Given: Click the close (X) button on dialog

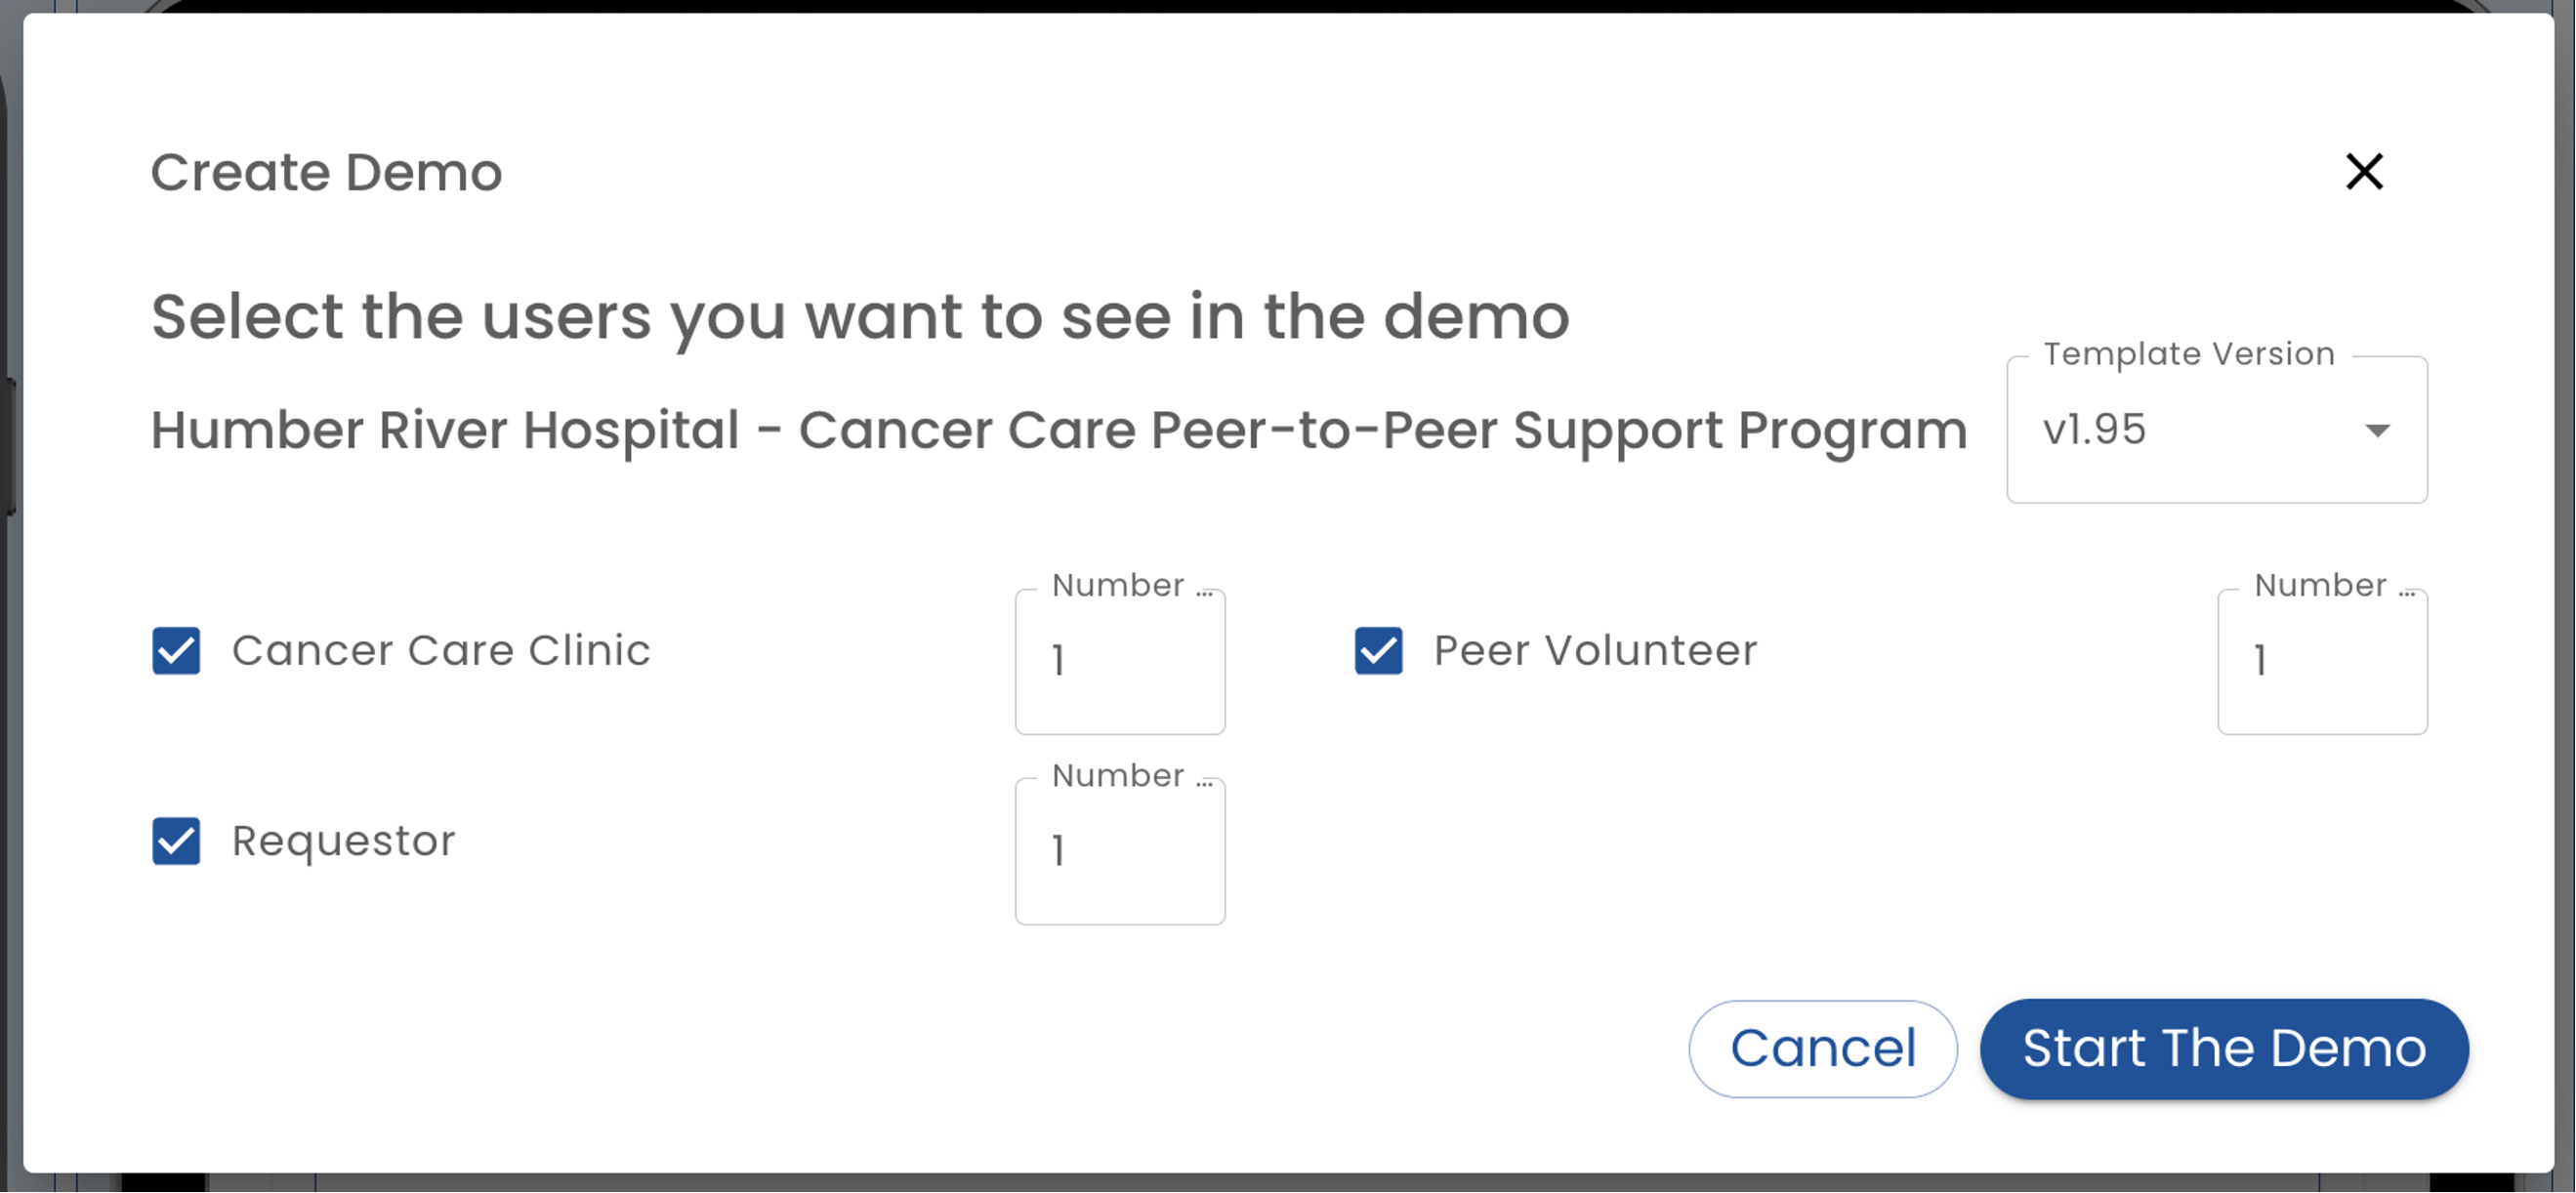Looking at the screenshot, I should click(2366, 171).
